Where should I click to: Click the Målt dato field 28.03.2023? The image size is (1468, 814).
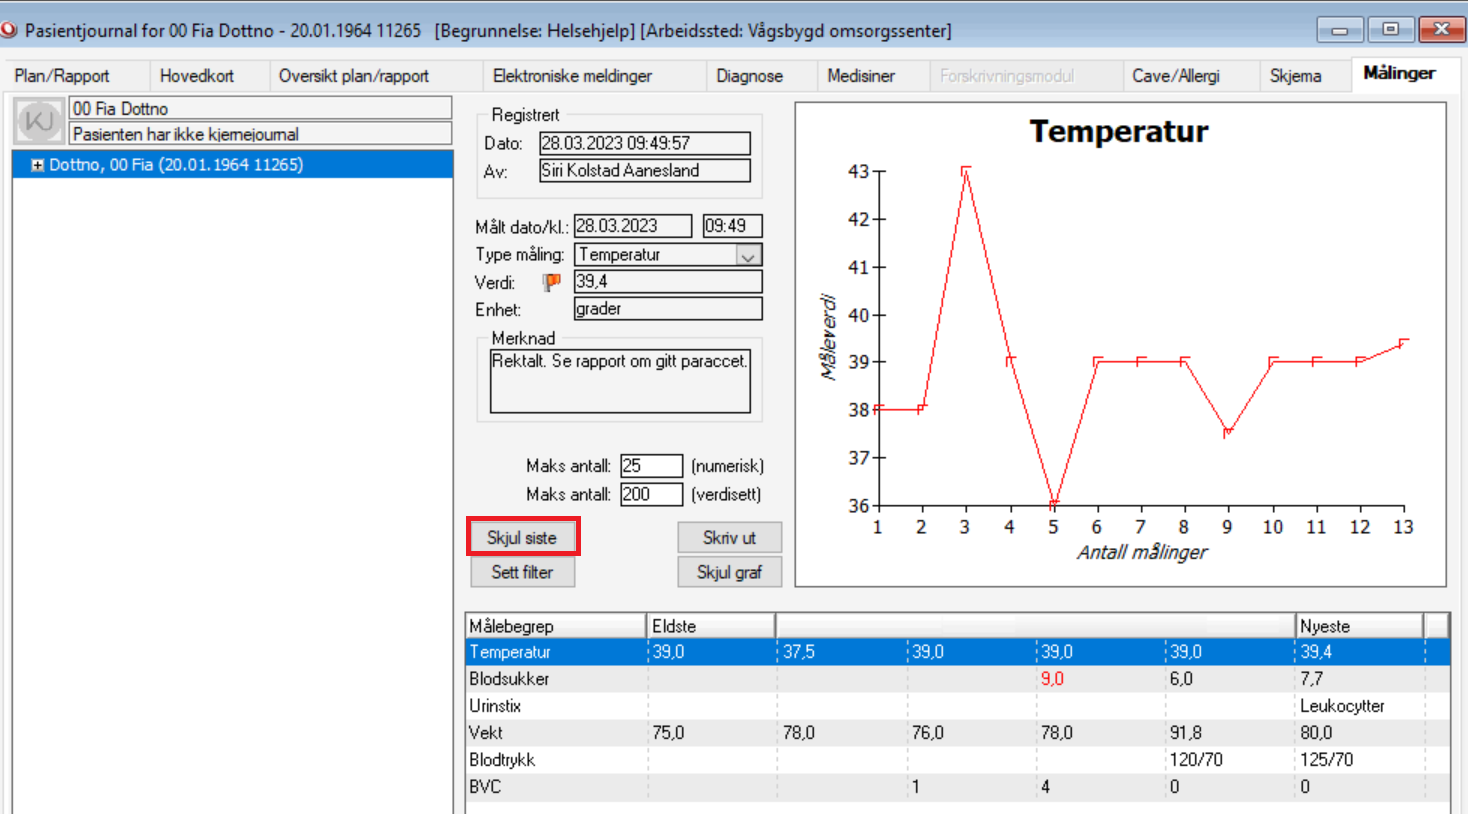click(x=633, y=226)
